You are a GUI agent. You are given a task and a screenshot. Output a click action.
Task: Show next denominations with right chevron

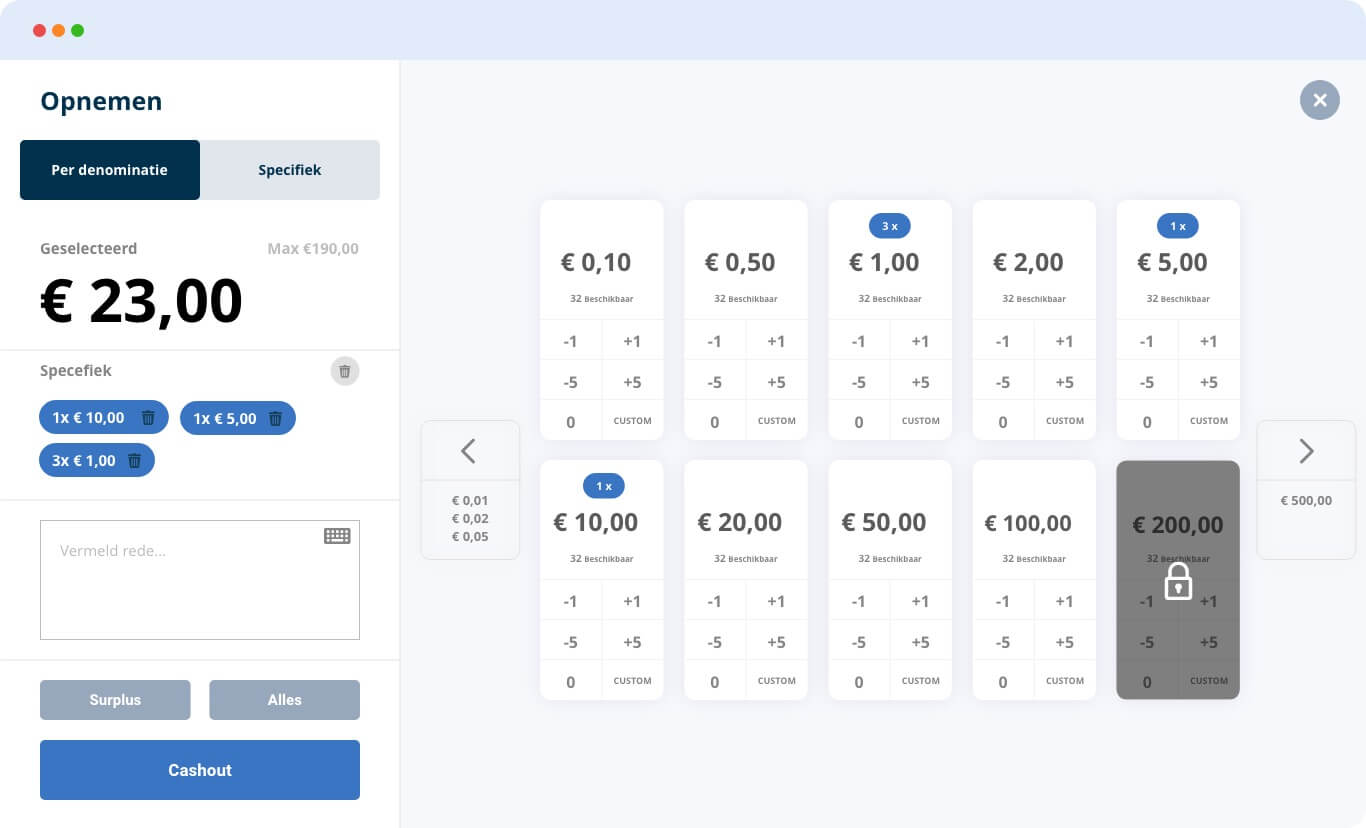(1306, 451)
